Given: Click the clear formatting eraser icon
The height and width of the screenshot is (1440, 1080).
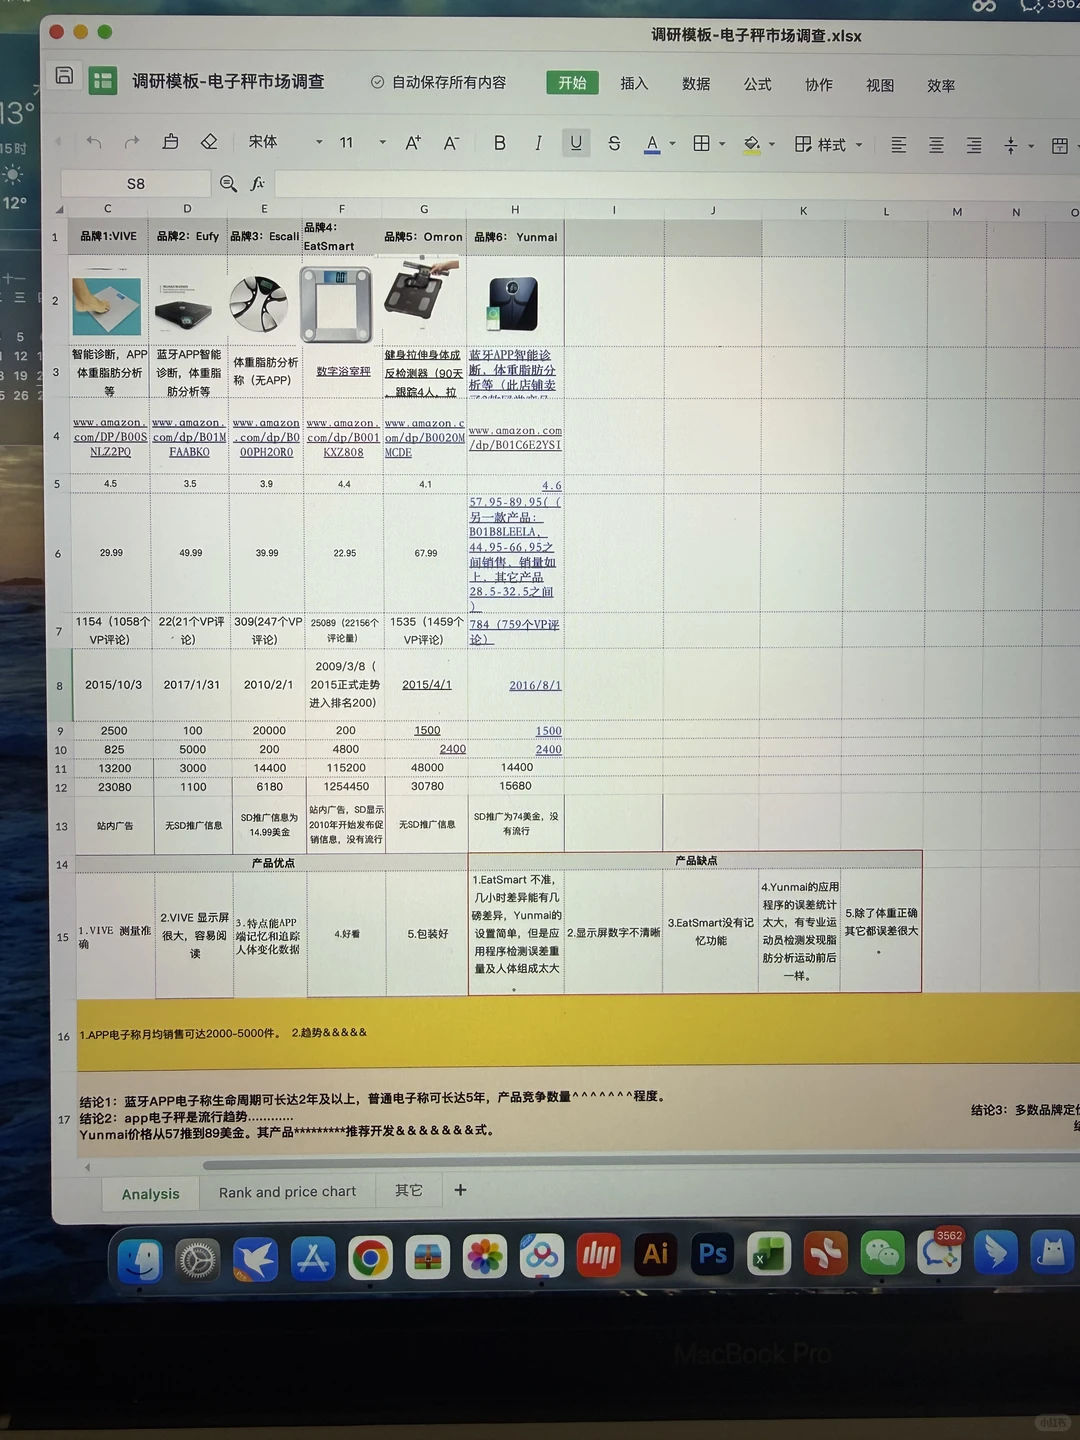Looking at the screenshot, I should 209,142.
